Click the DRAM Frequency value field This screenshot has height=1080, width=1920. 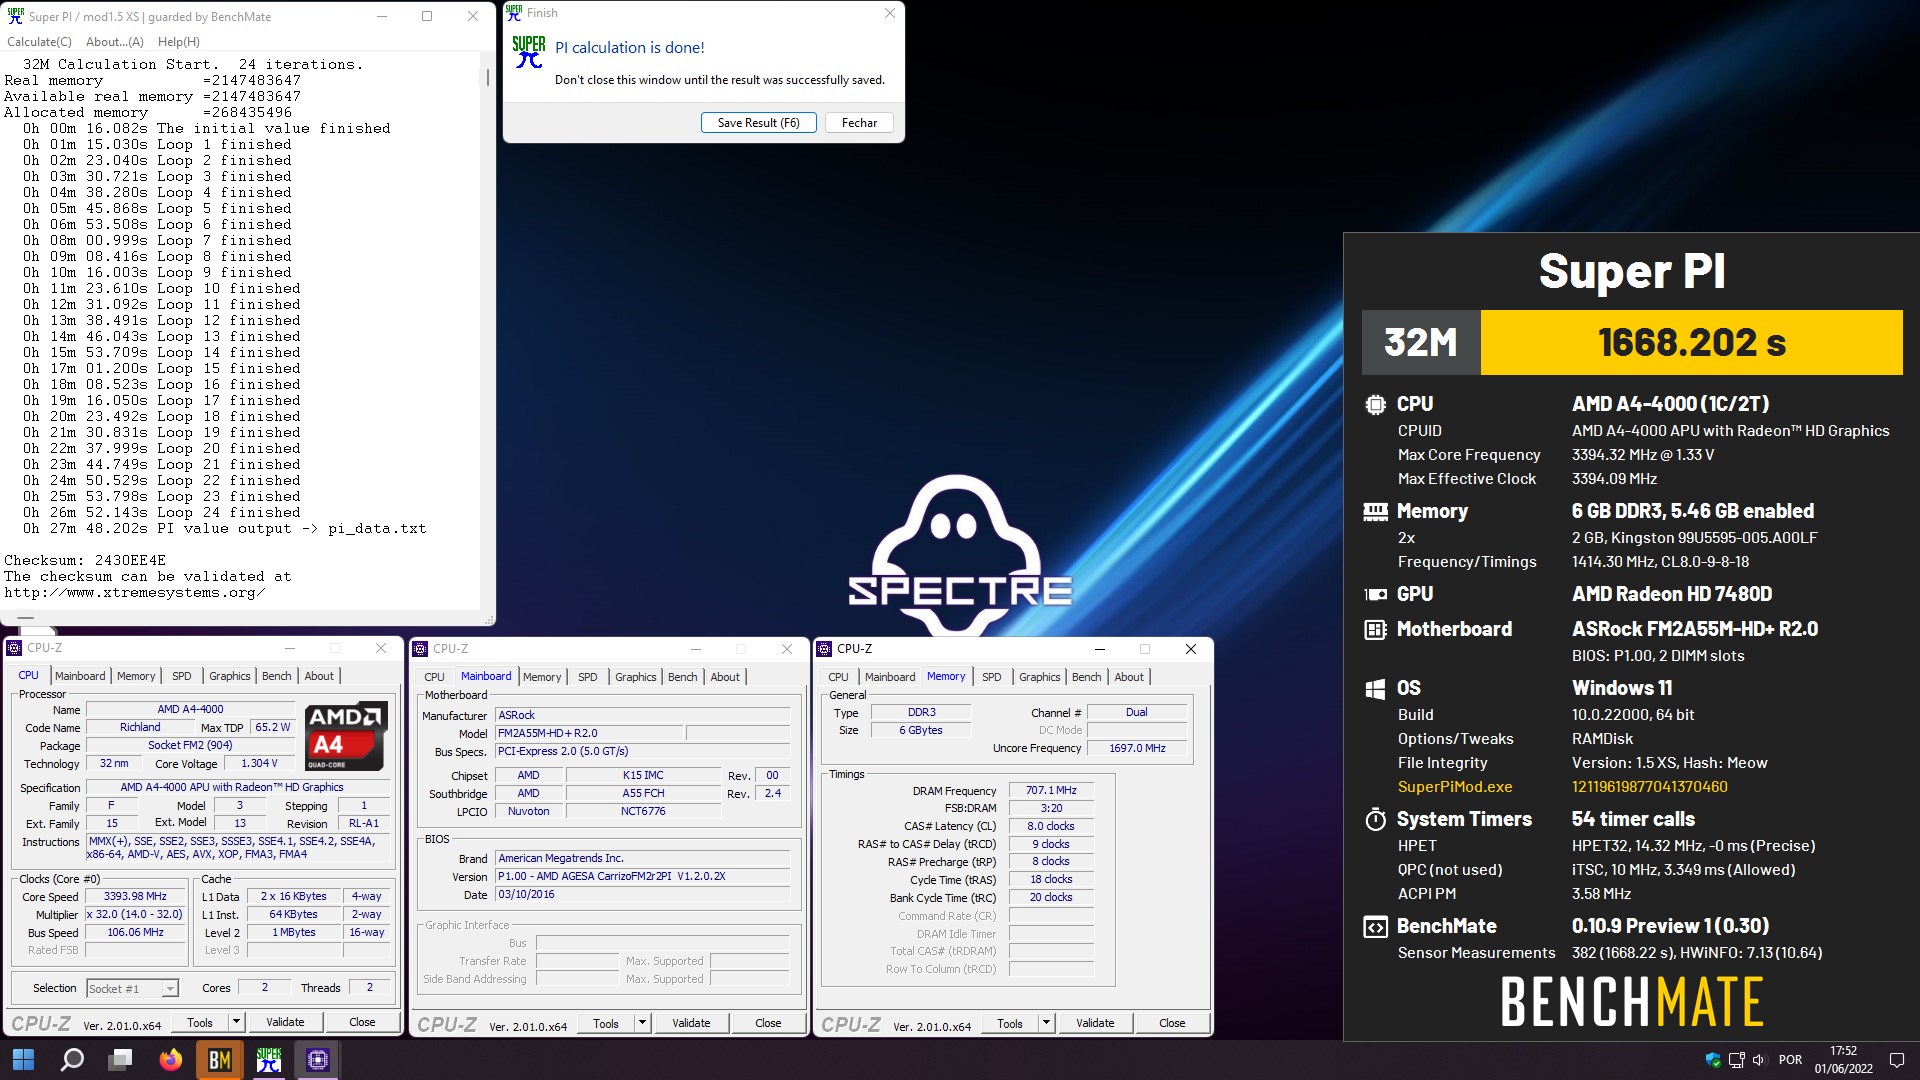[x=1051, y=790]
